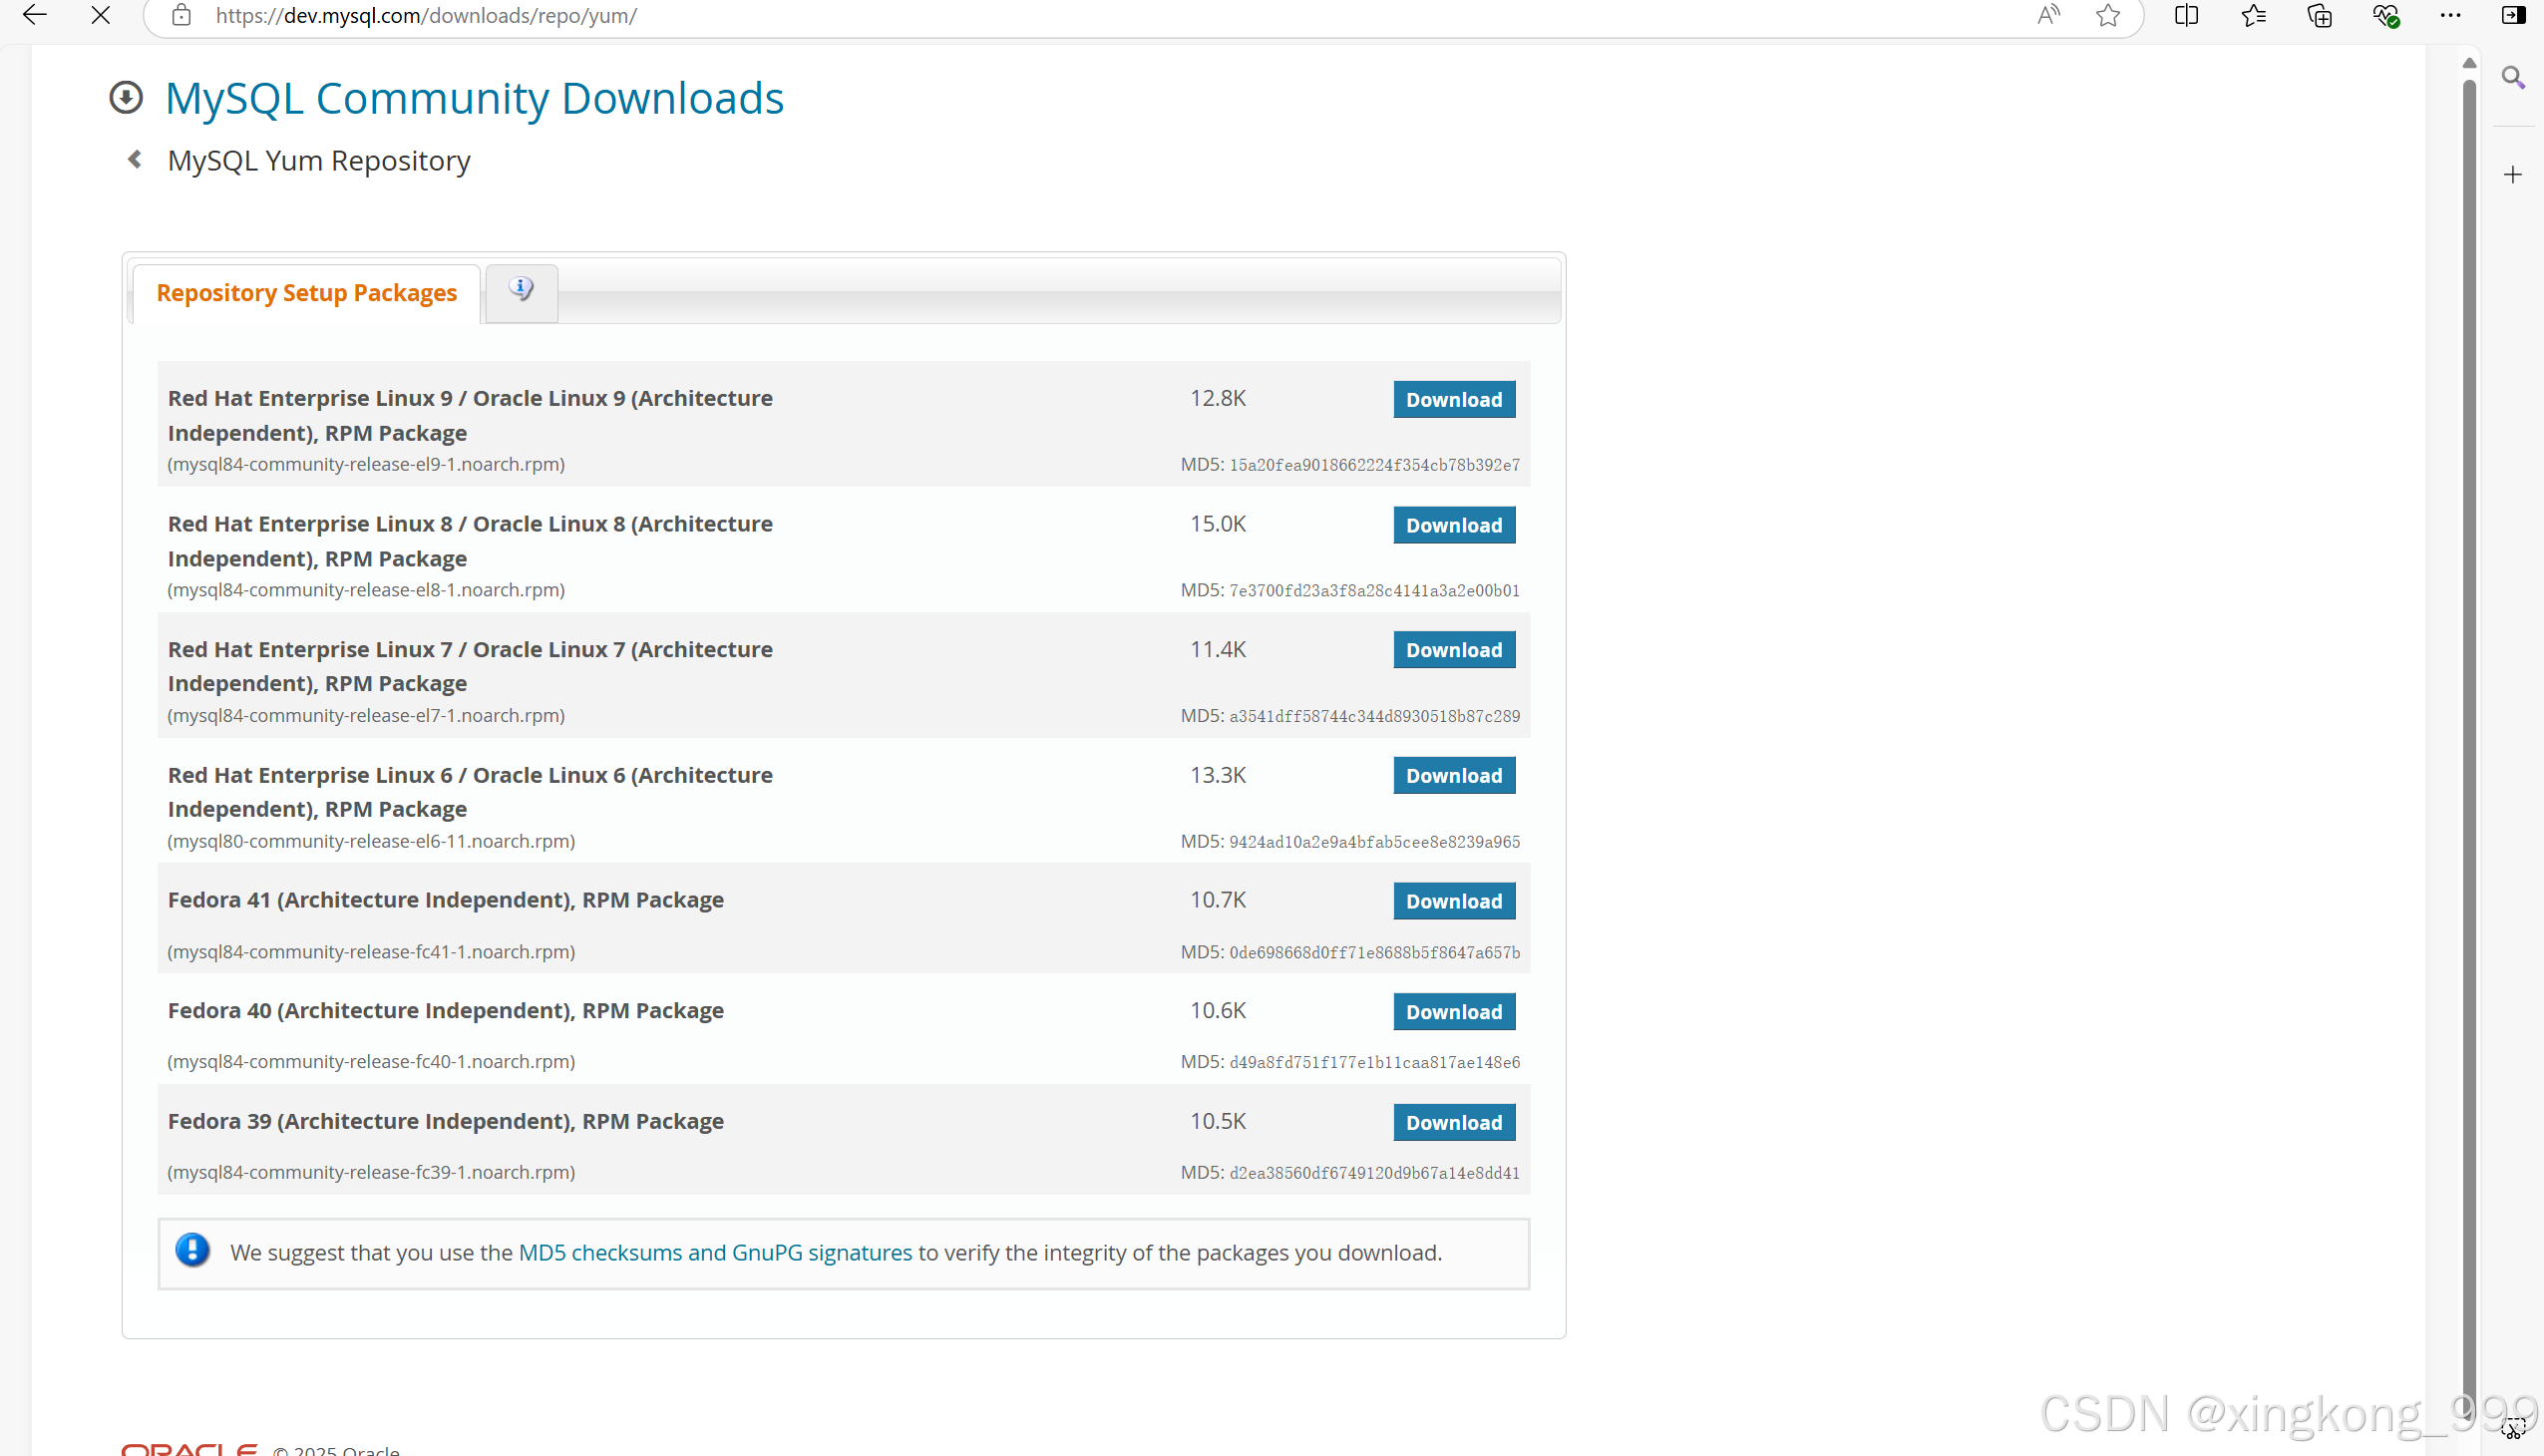The height and width of the screenshot is (1456, 2544).
Task: Add this page to favorites with the star
Action: pyautogui.click(x=2108, y=16)
